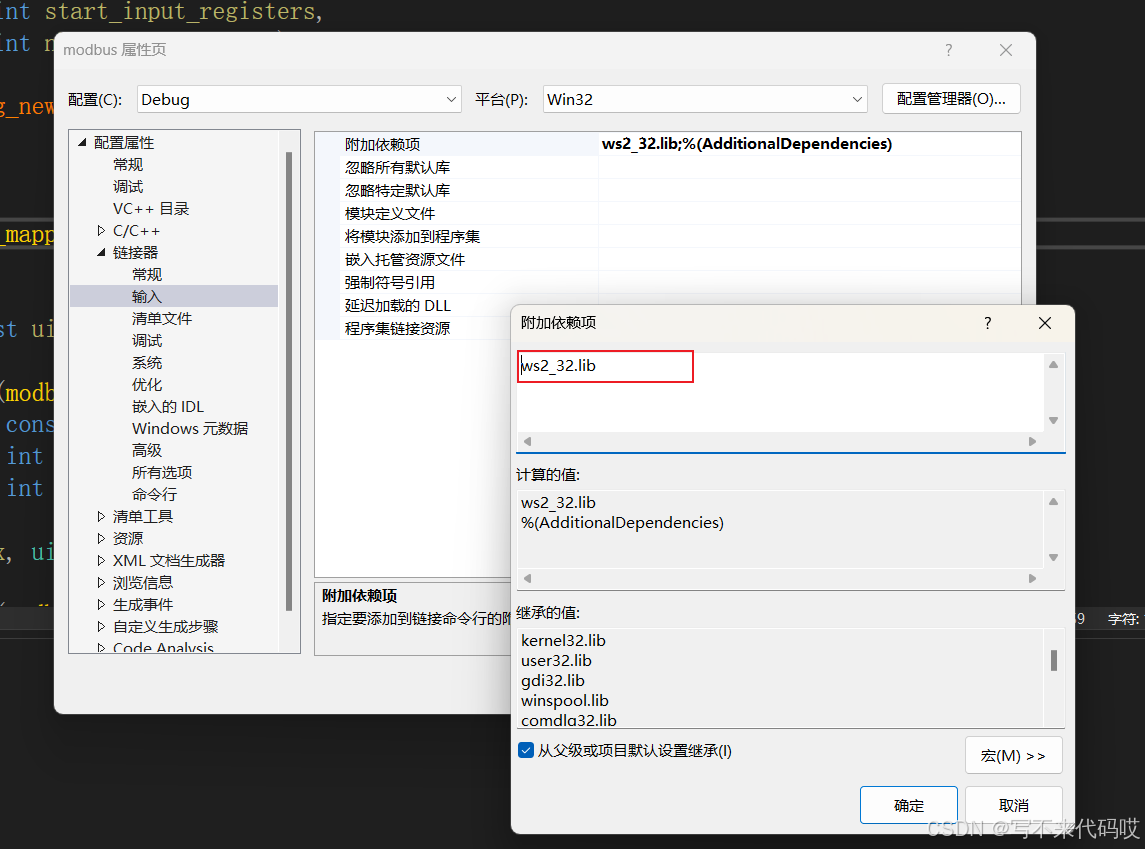Viewport: 1145px width, 849px height.
Task: Click the help icon in the 附加依赖项 dialog
Action: pos(987,323)
